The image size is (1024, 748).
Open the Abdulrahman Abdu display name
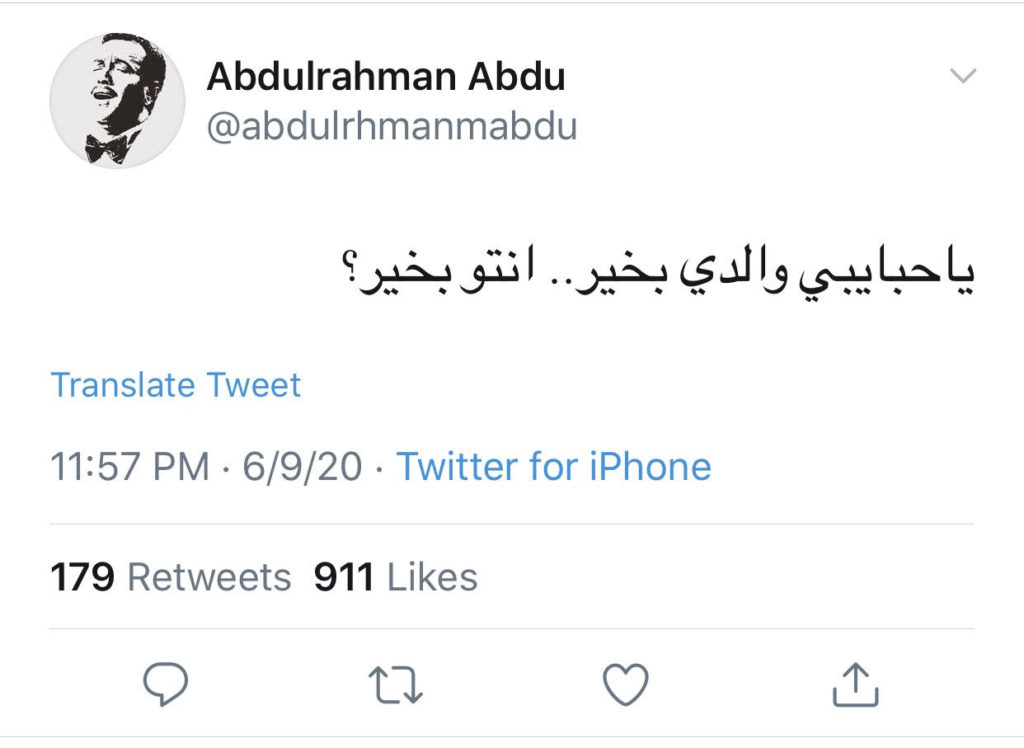pos(385,77)
